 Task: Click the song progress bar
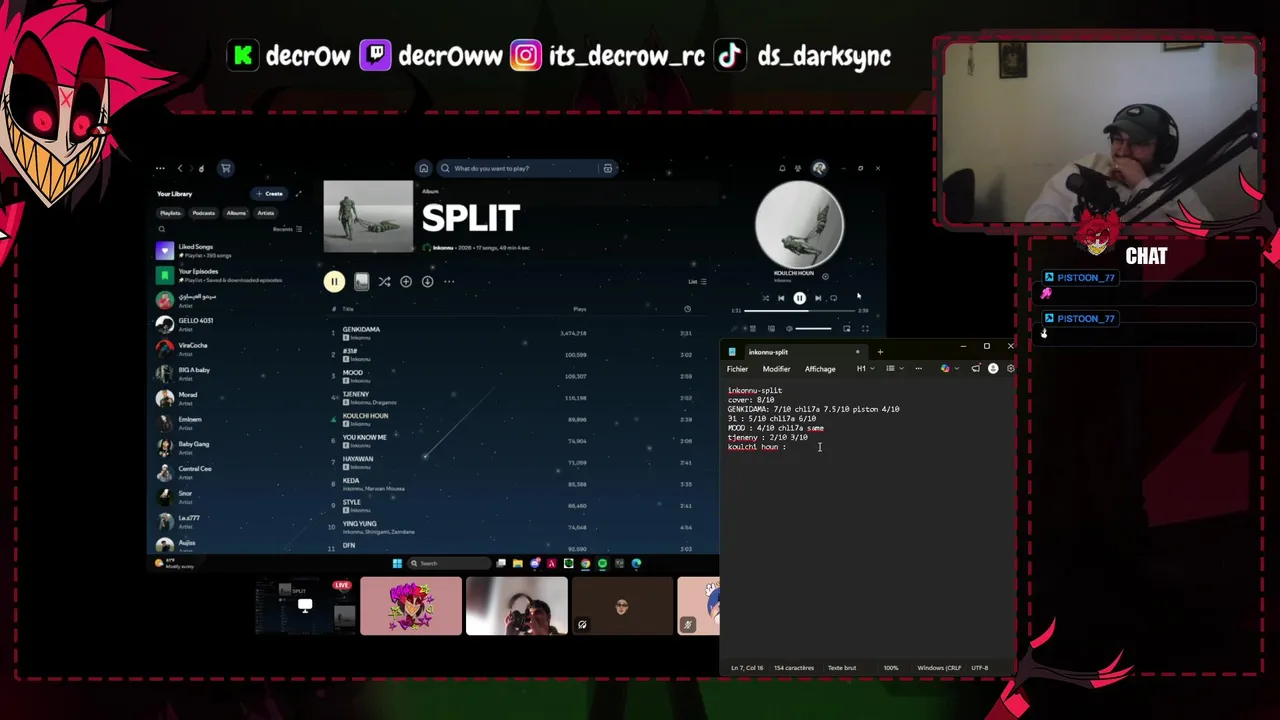(x=800, y=311)
